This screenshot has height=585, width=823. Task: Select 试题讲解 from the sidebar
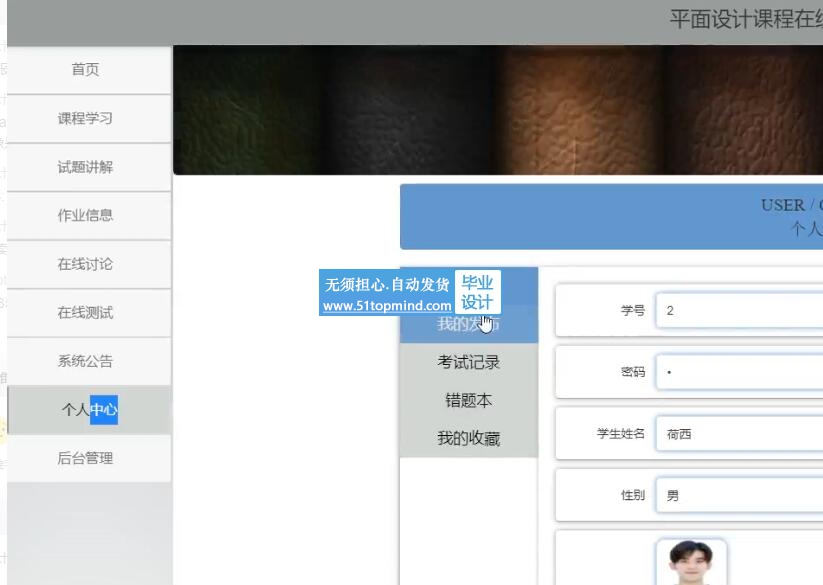pyautogui.click(x=89, y=167)
